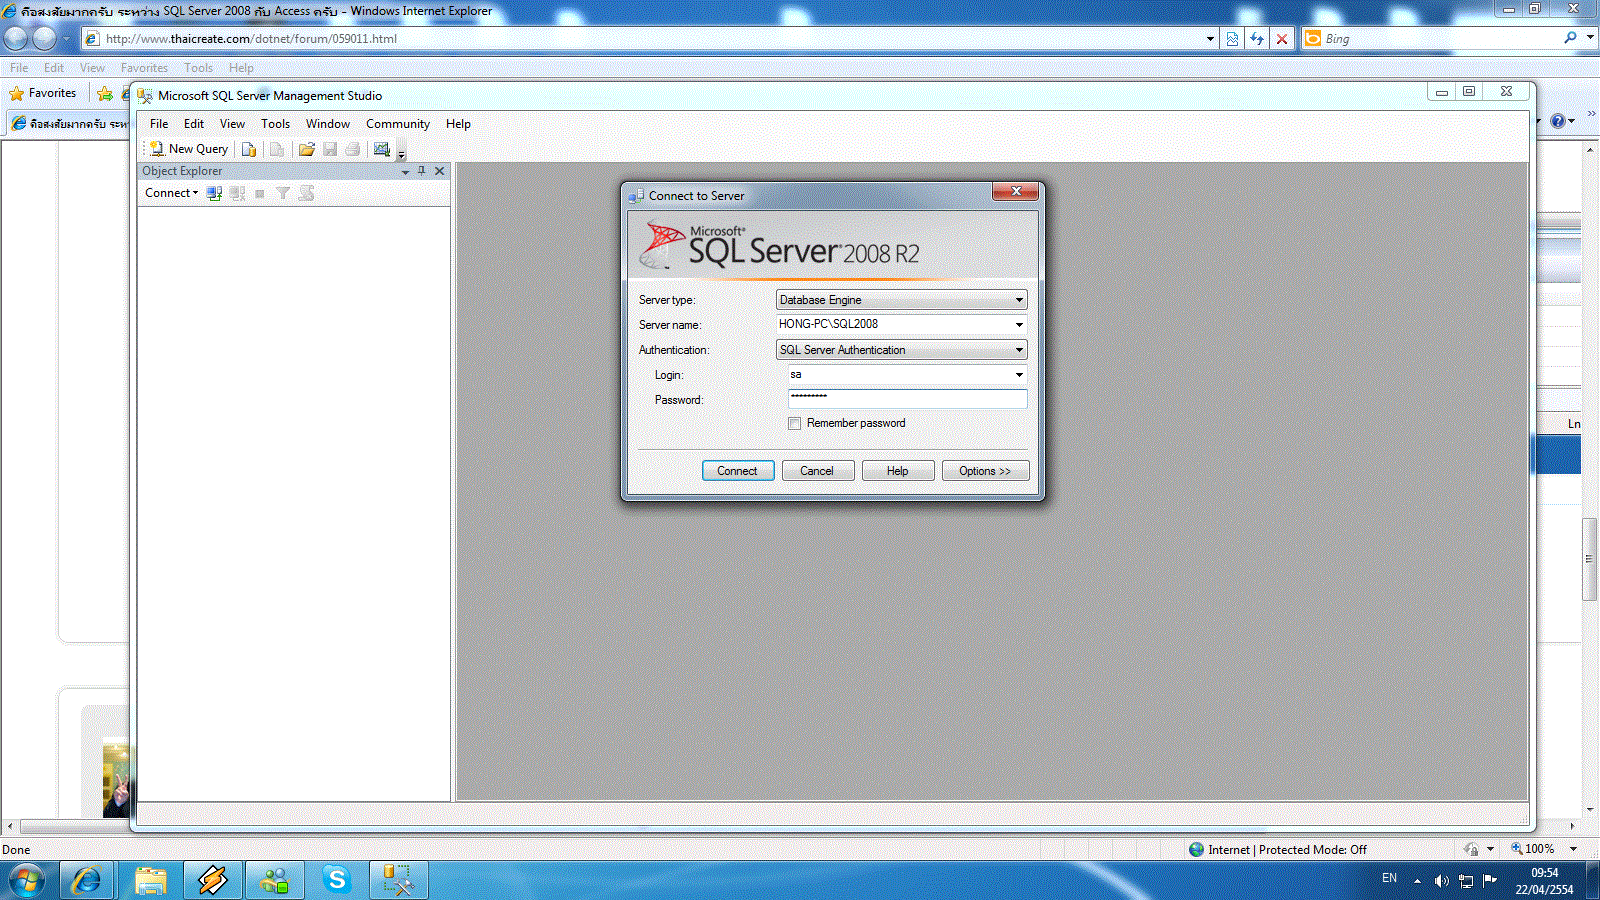The image size is (1600, 900).
Task: Open toolbar options overflow arrow
Action: (x=401, y=154)
